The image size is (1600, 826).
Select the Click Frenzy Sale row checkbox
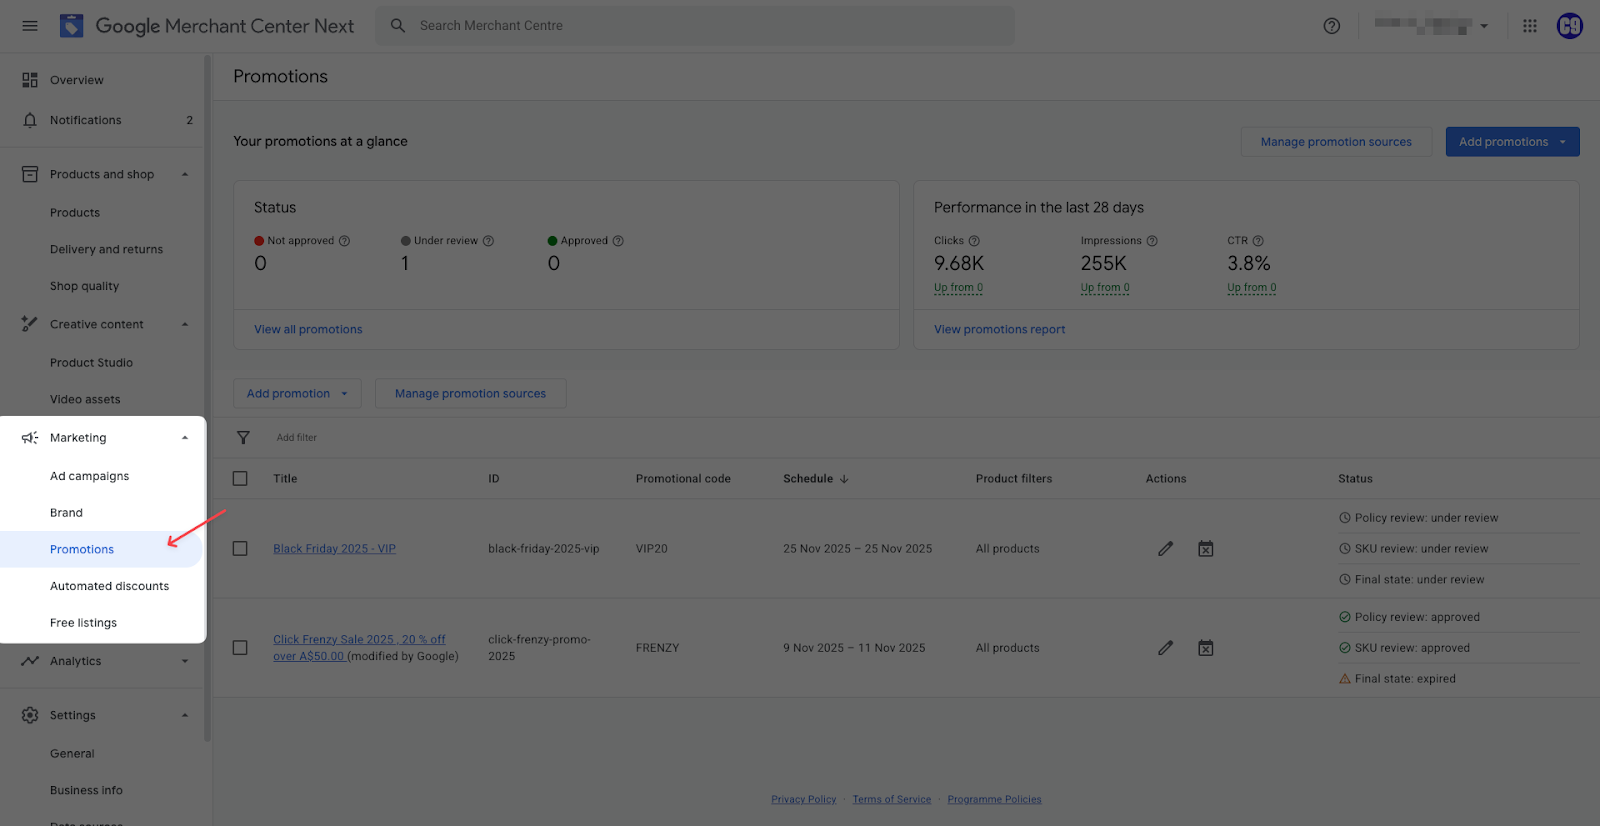[240, 648]
